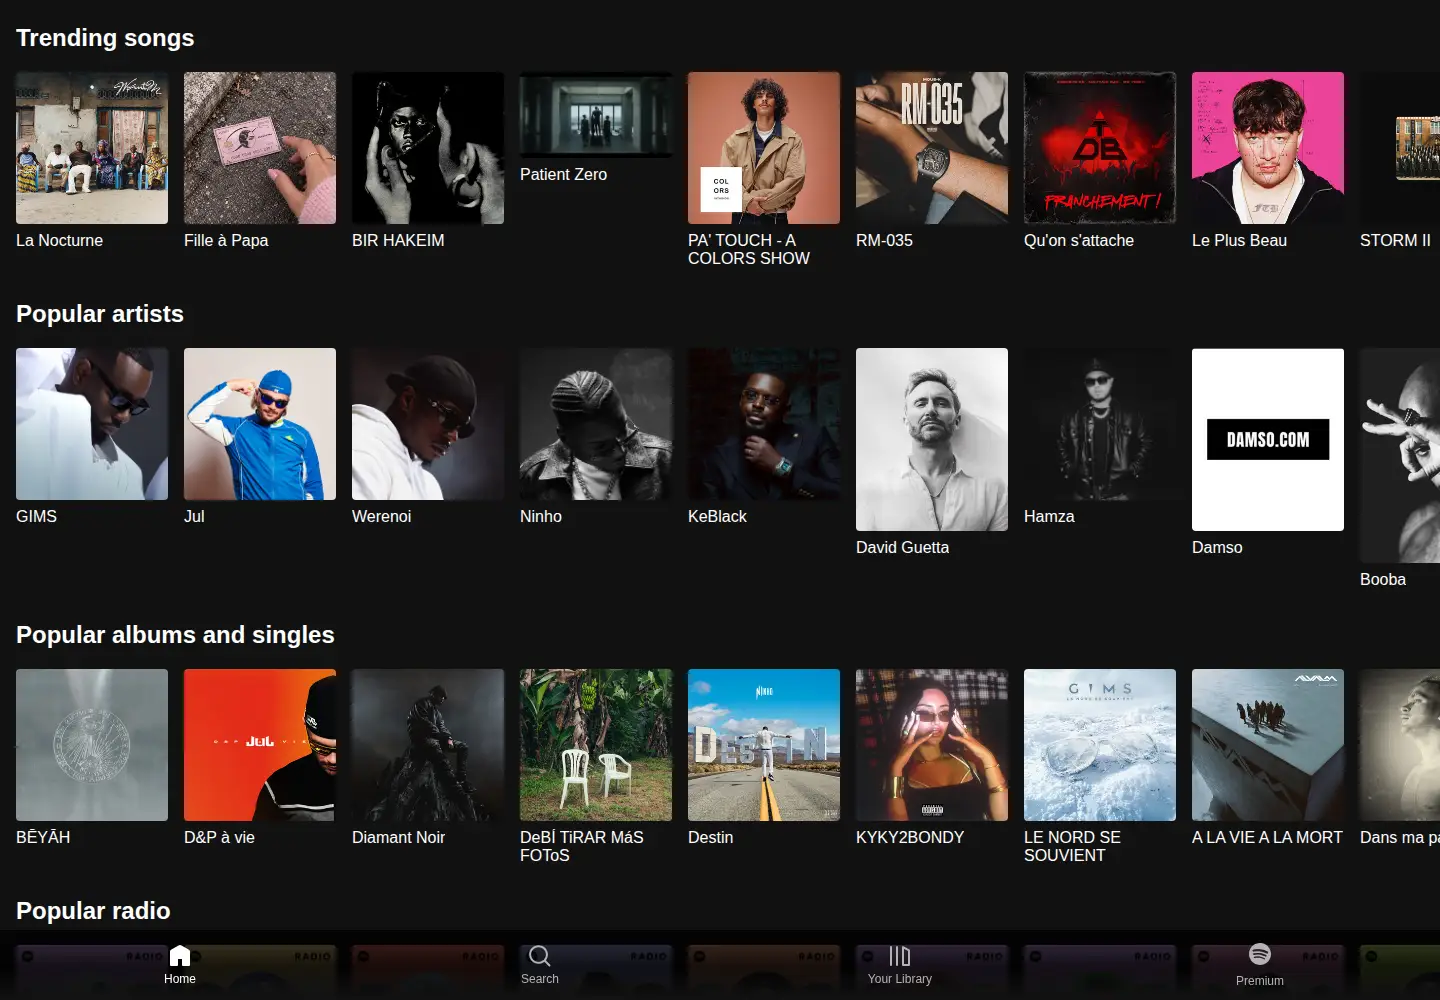
Task: Open the Patient Zero cover image
Action: point(596,115)
